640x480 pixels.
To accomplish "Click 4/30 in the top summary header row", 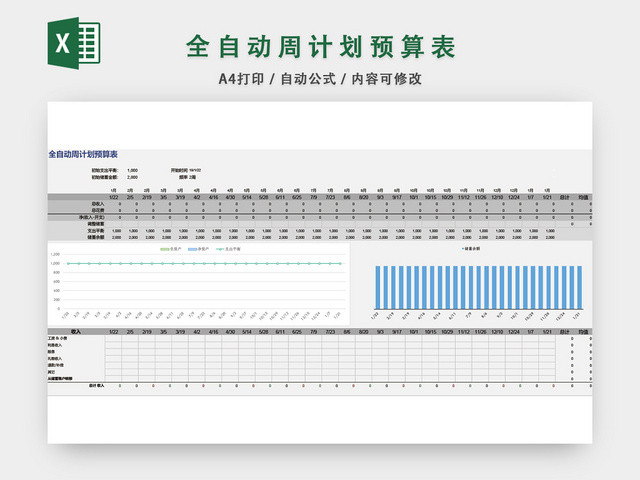I will click(x=230, y=197).
